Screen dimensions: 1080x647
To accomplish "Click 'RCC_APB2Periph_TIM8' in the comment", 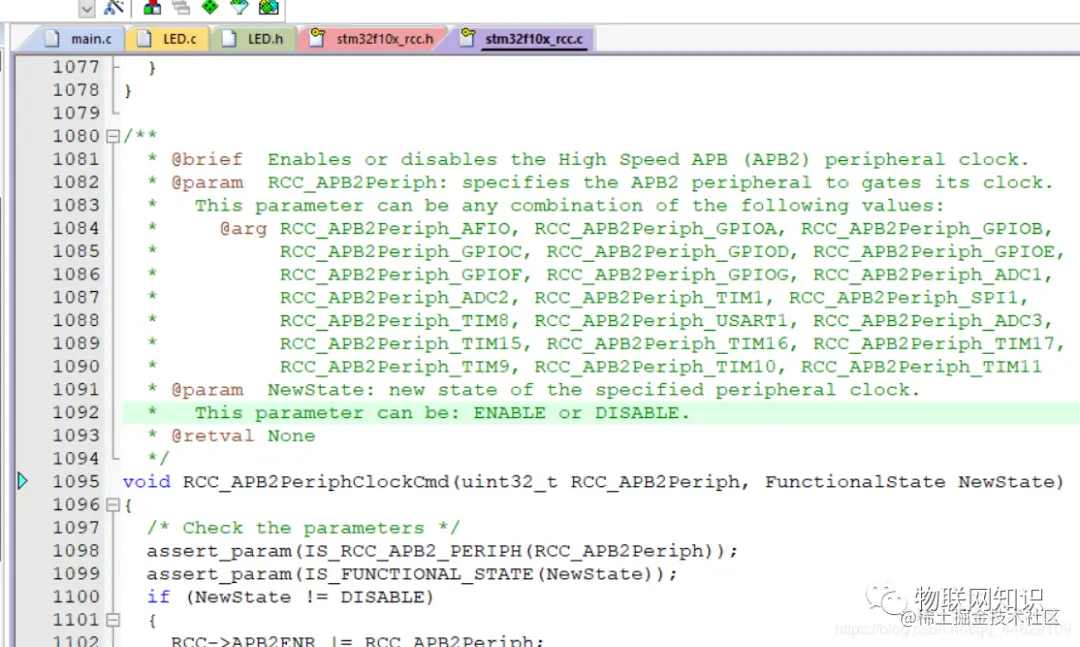I will 395,320.
